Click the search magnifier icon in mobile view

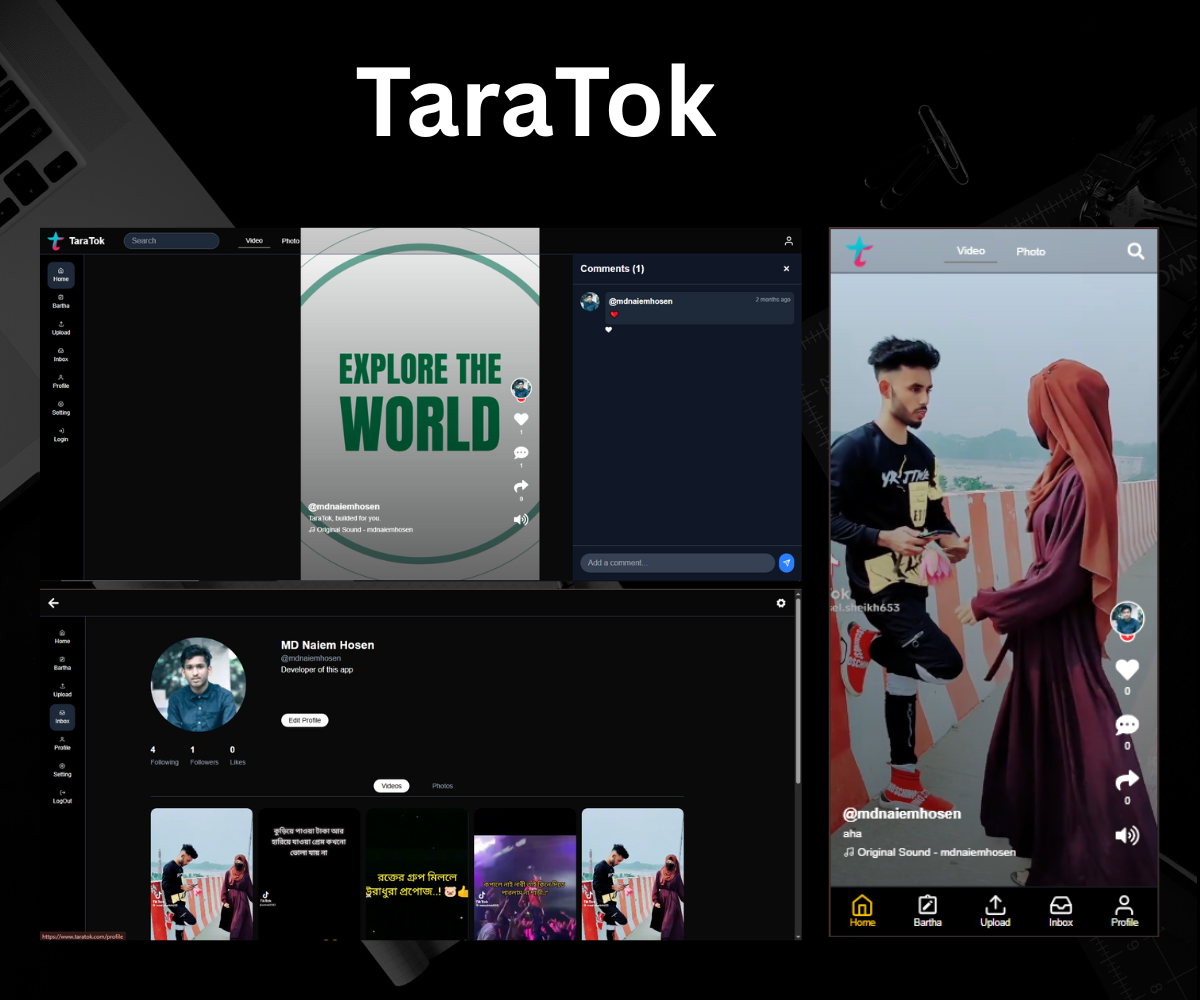tap(1135, 251)
